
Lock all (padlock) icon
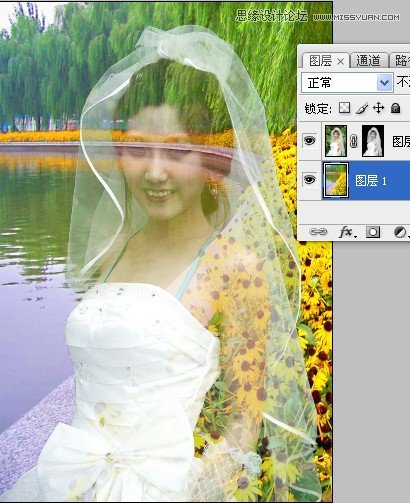395,108
